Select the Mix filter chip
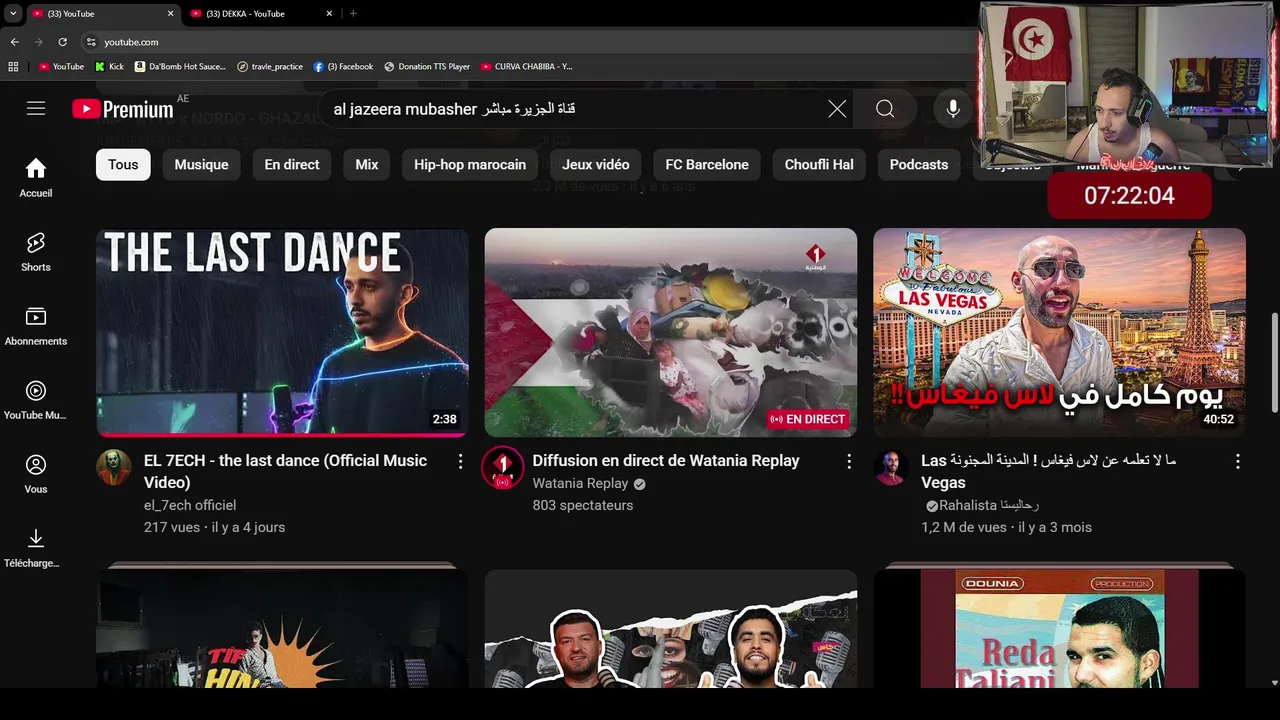The height and width of the screenshot is (720, 1280). pos(367,165)
